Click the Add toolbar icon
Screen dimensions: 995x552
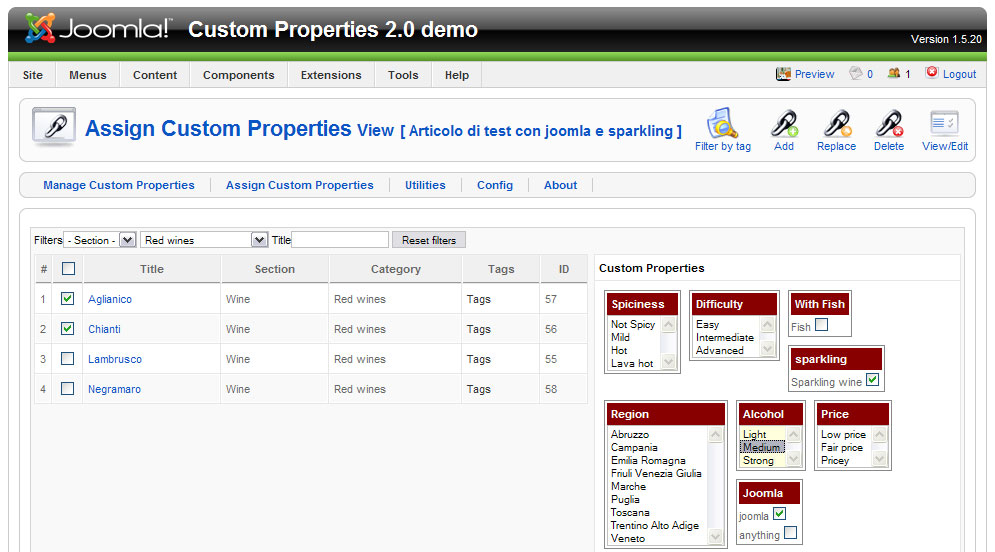pos(783,123)
